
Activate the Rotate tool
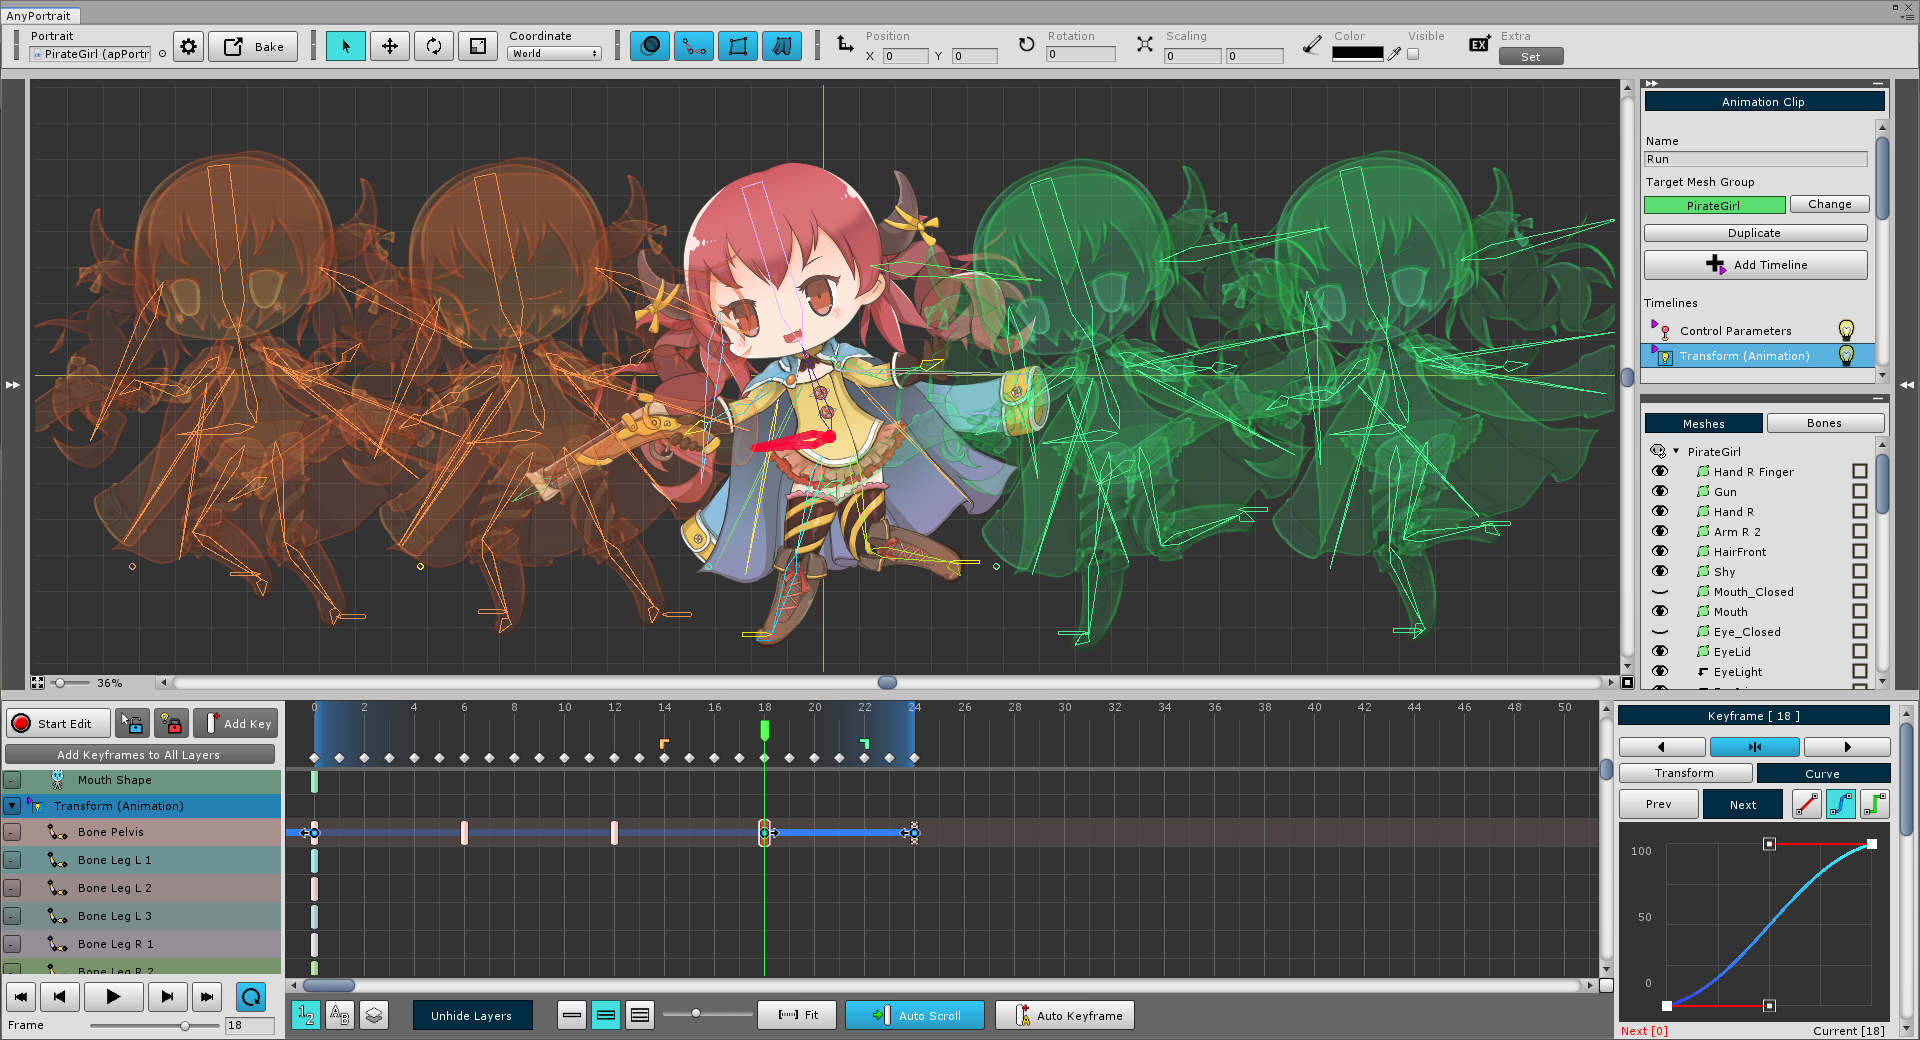click(434, 46)
